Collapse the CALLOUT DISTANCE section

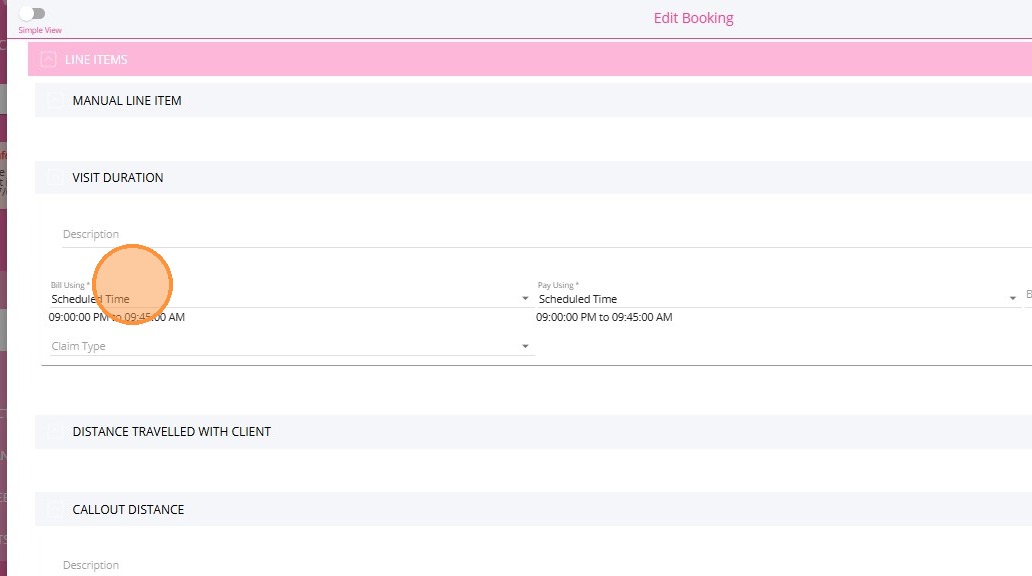pos(55,510)
